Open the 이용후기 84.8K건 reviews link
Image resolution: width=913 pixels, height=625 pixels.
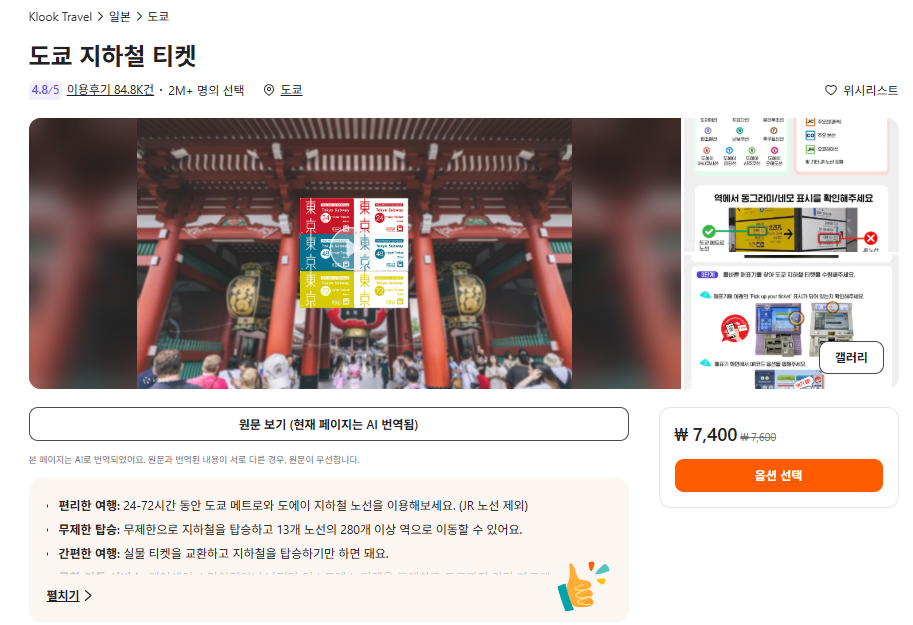[x=110, y=90]
